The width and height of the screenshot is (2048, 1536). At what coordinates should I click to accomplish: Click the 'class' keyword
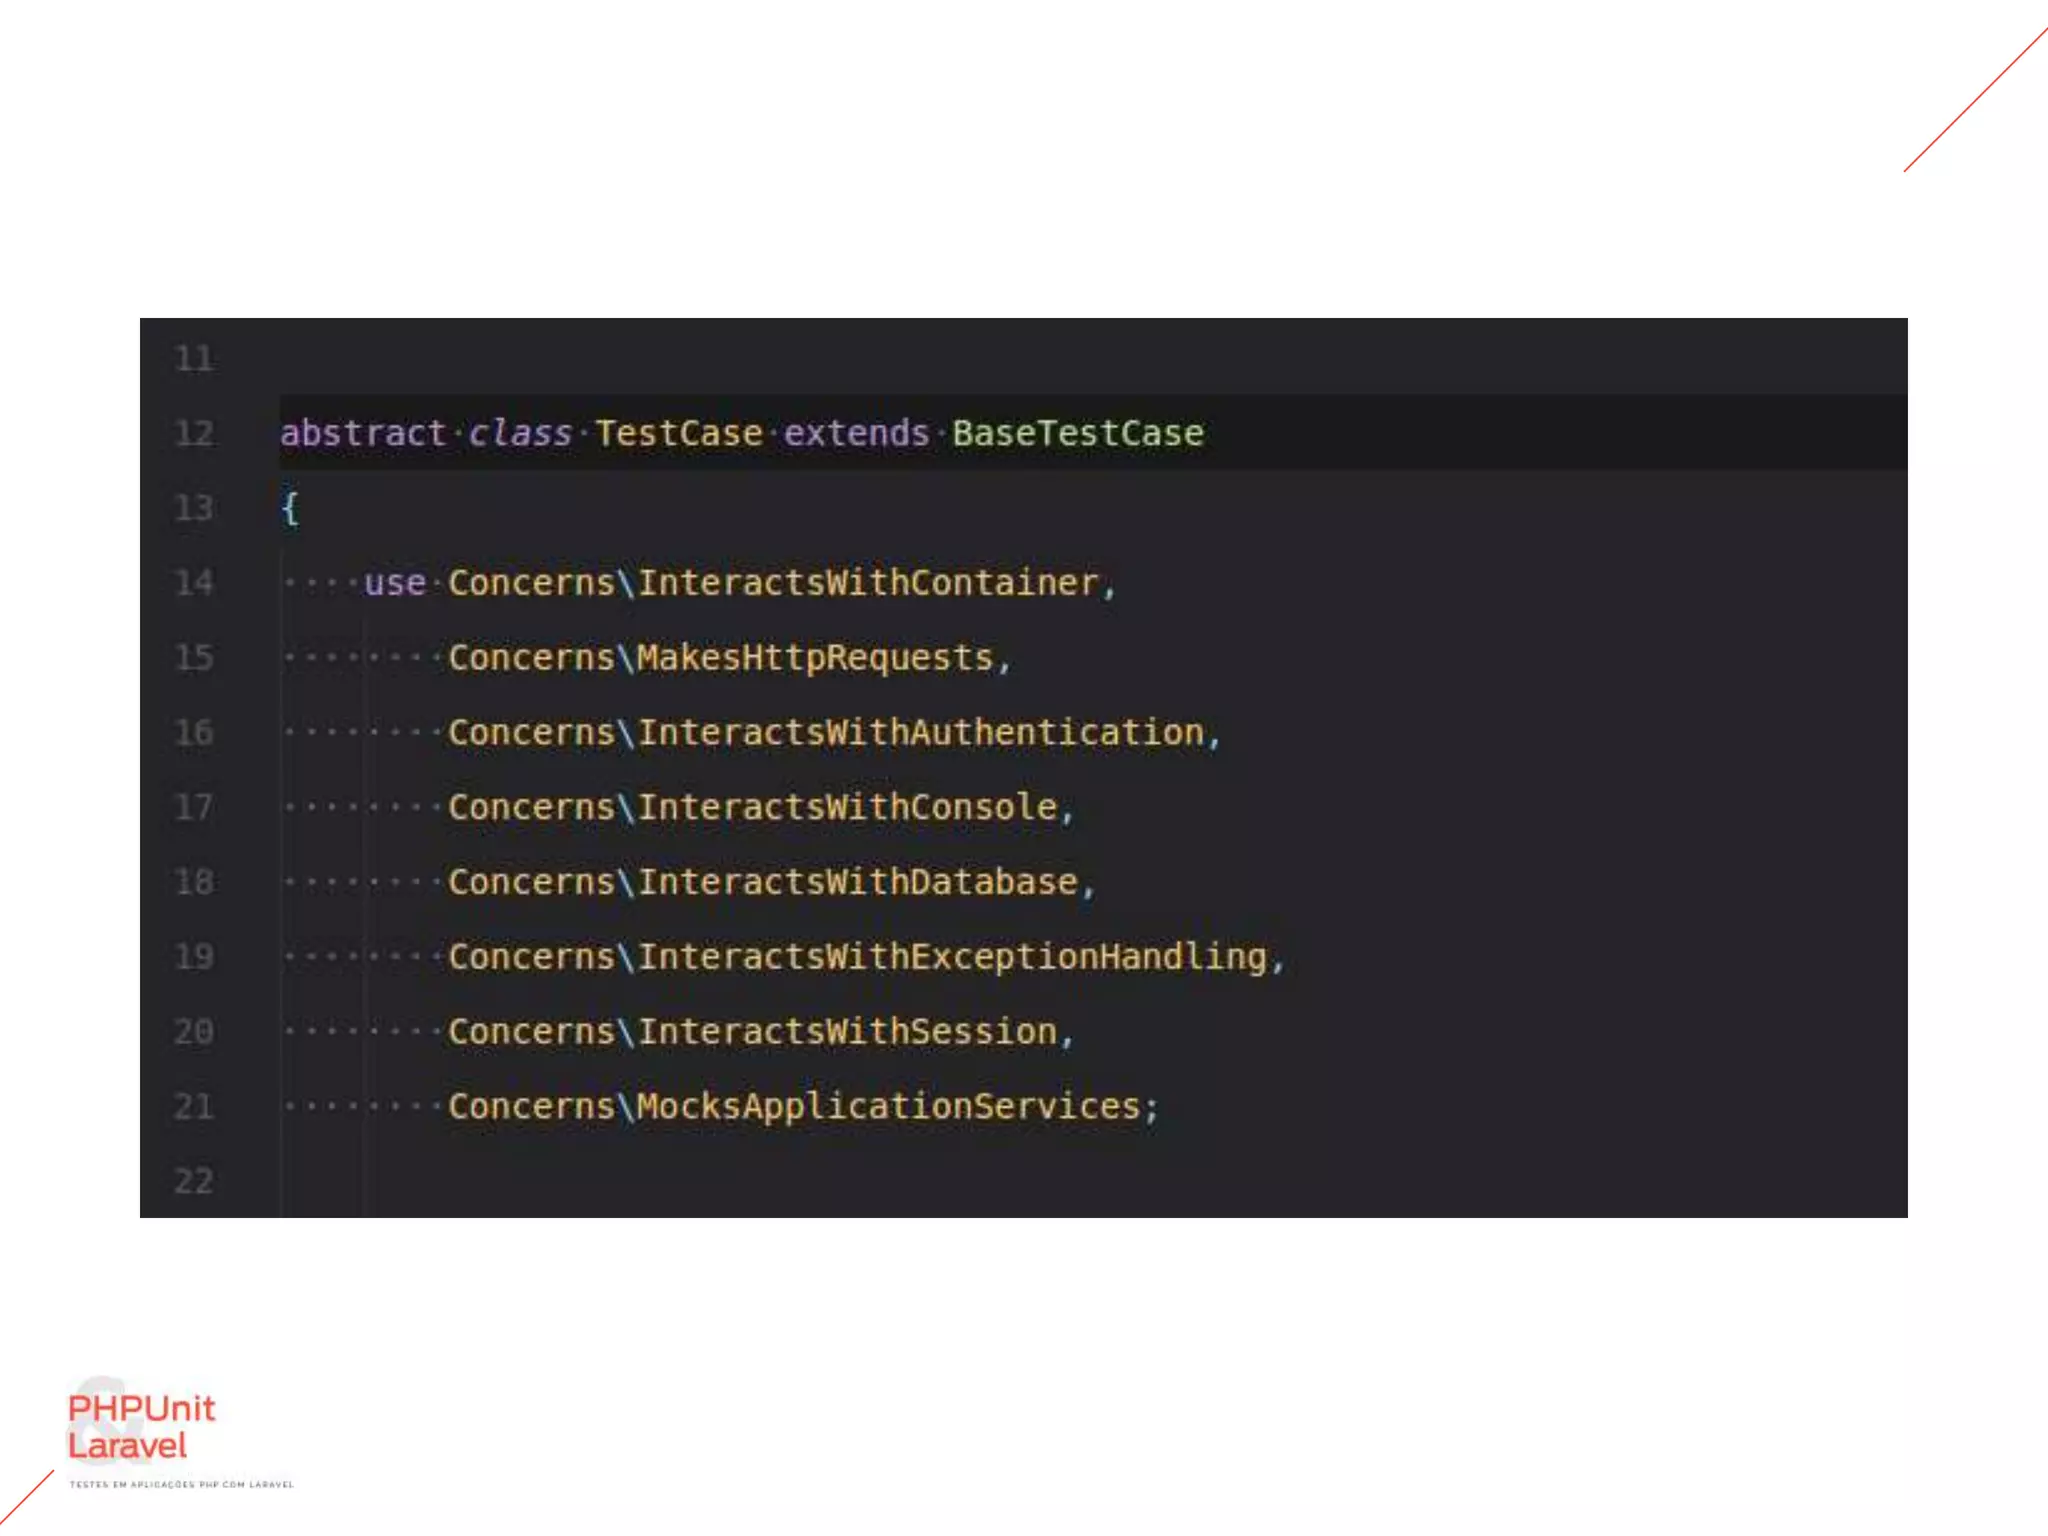[x=520, y=433]
